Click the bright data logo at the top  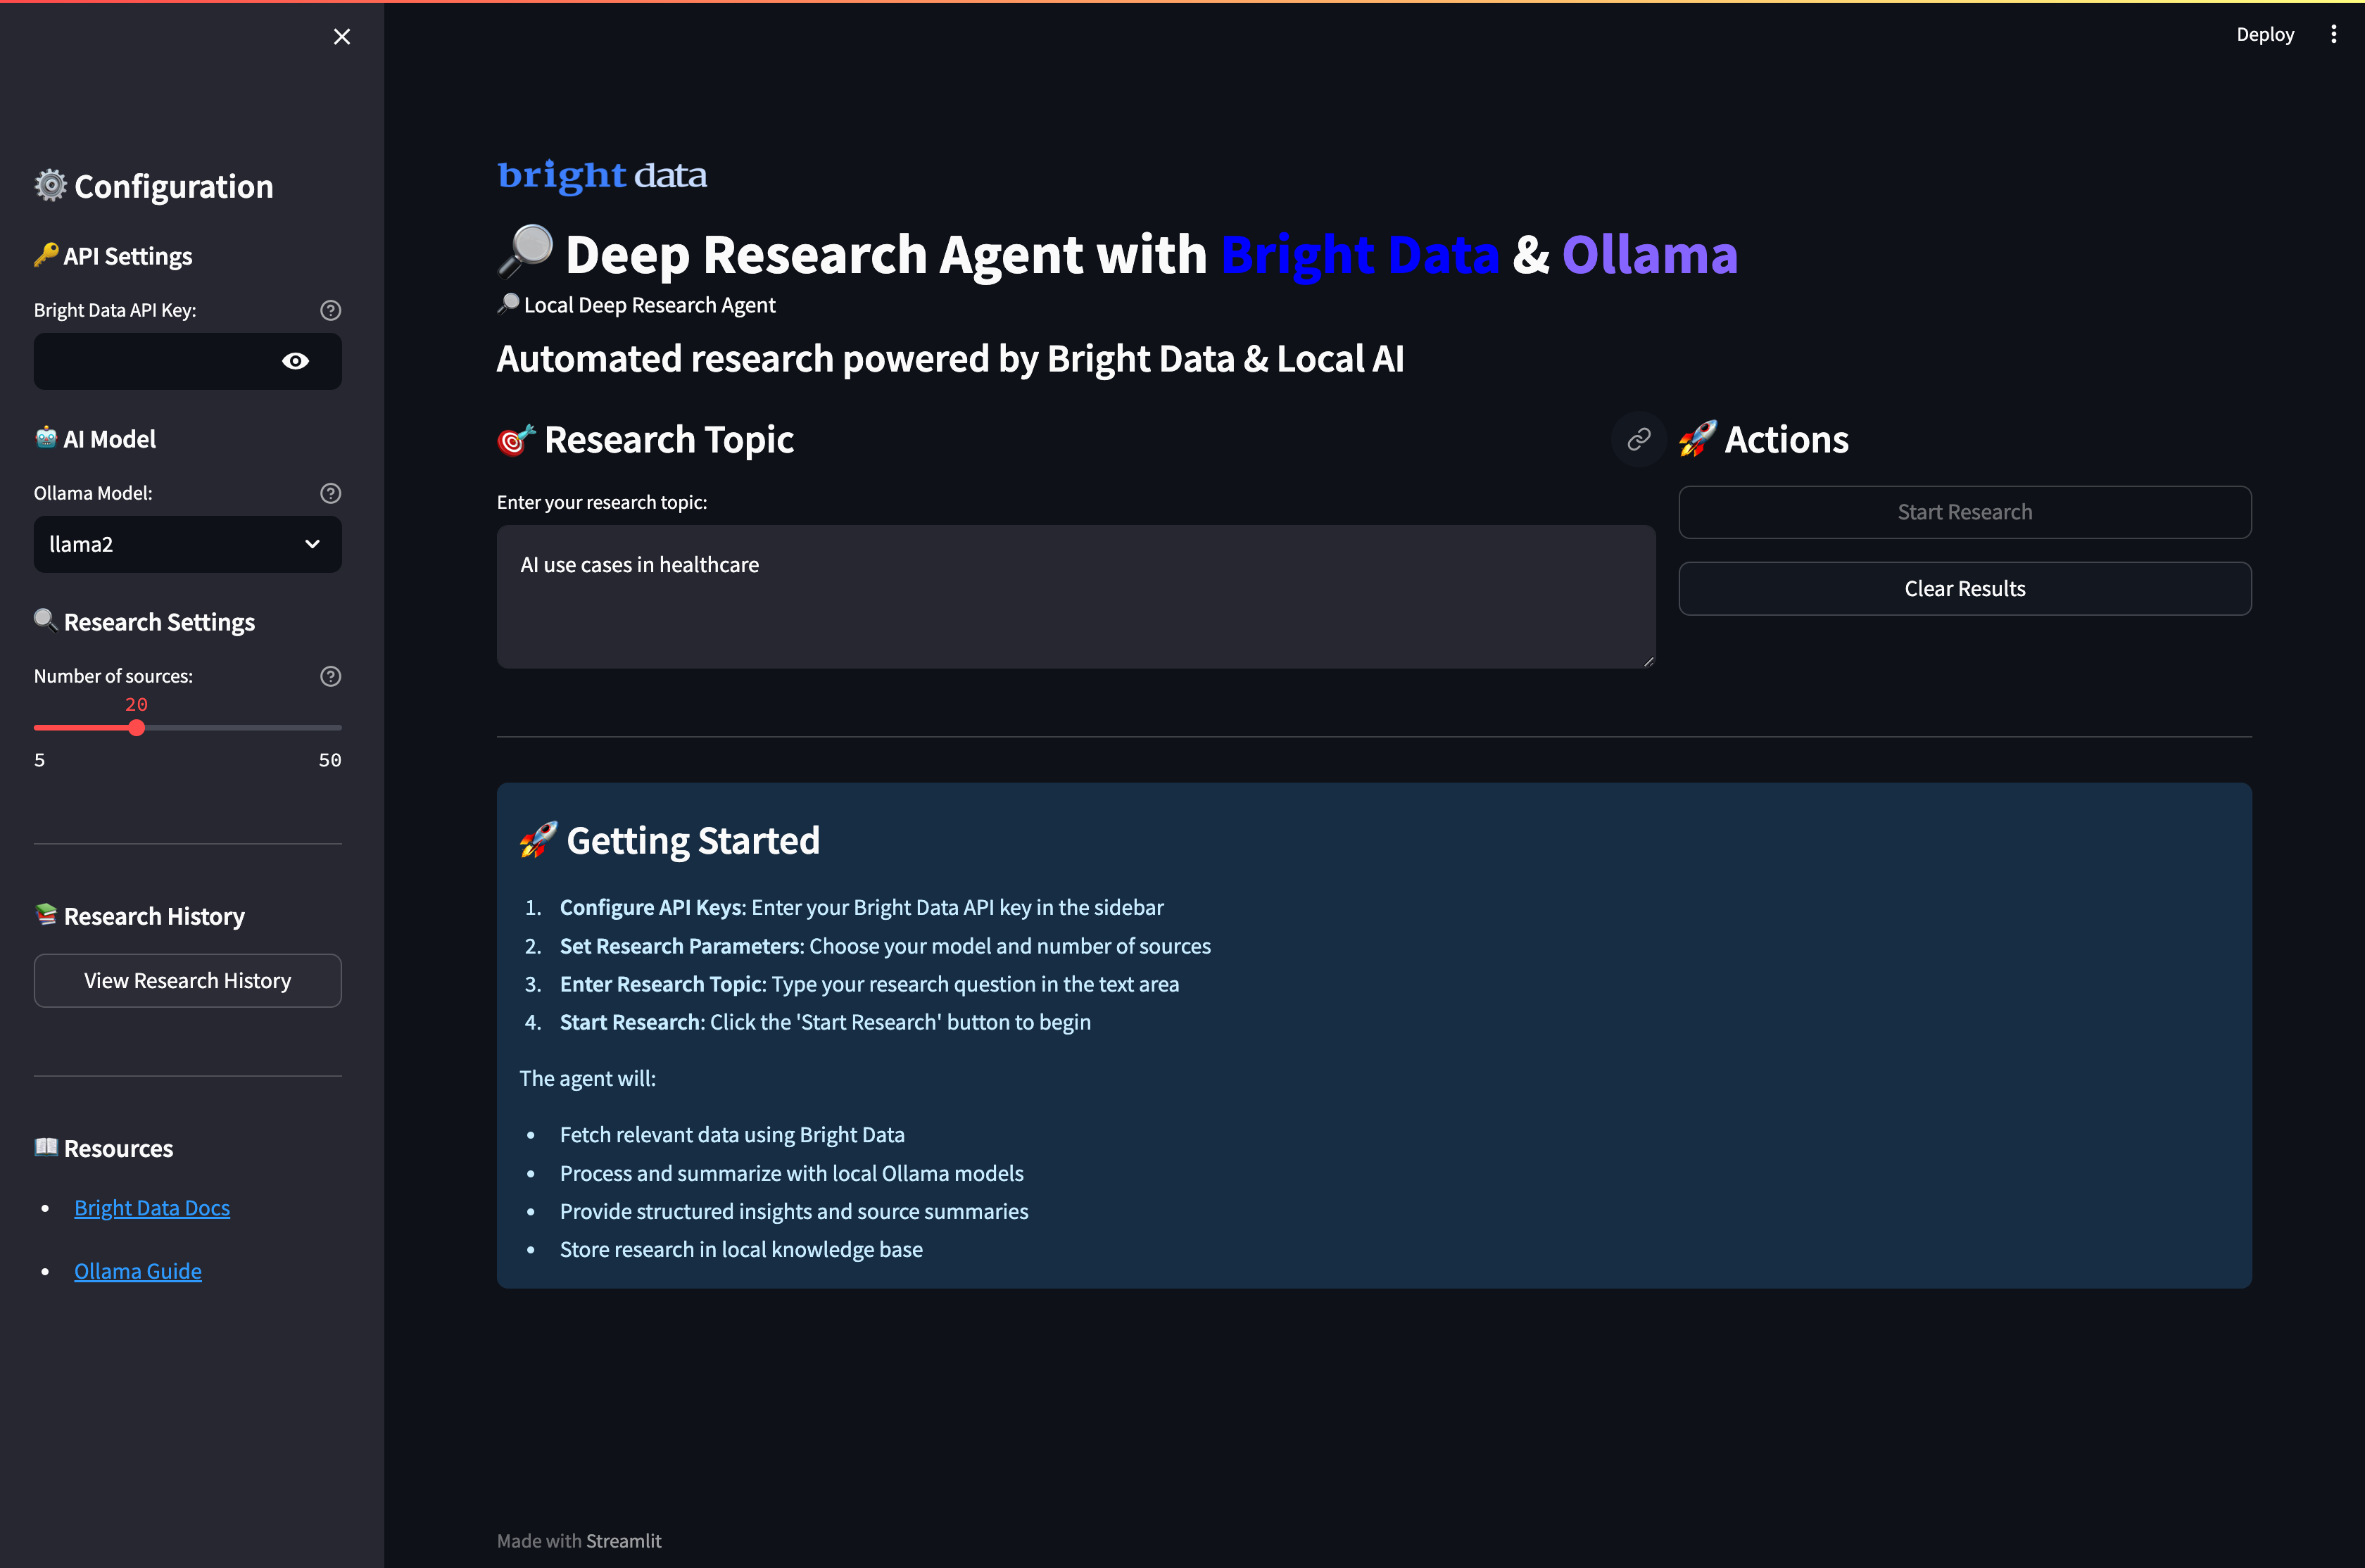pyautogui.click(x=602, y=176)
